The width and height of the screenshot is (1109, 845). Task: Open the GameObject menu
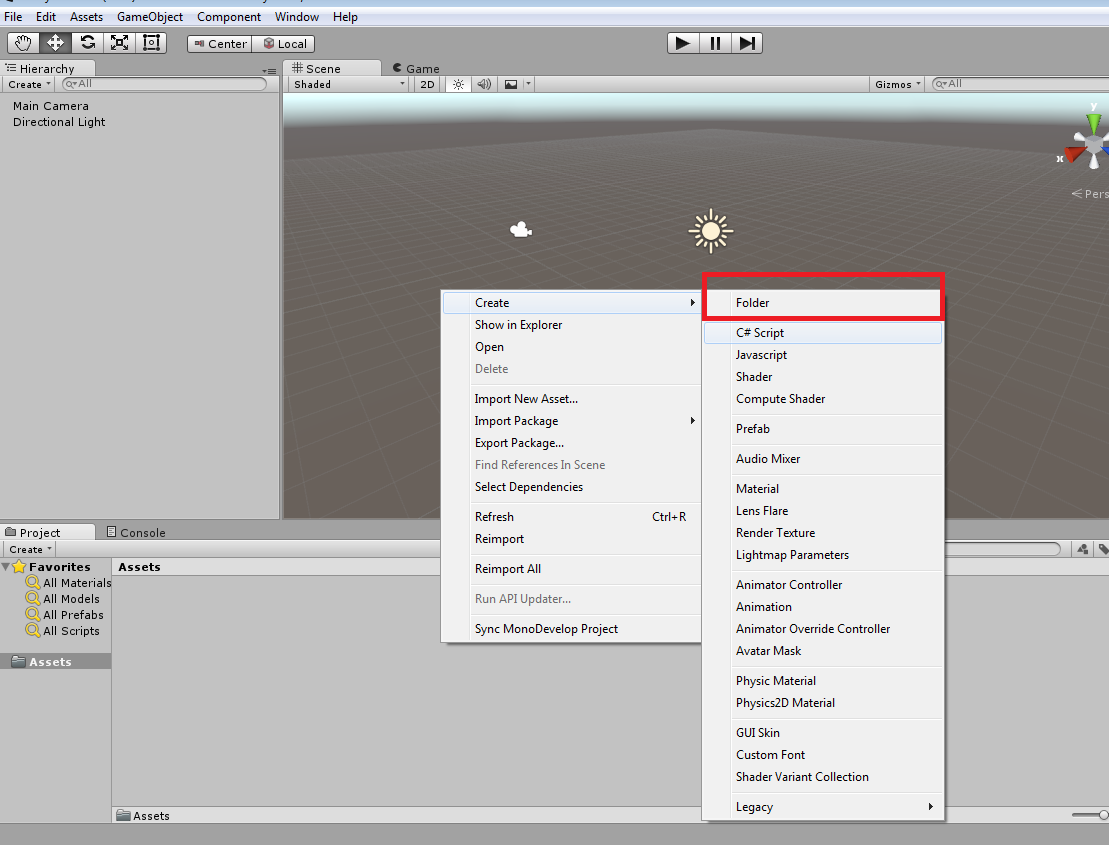(x=150, y=17)
